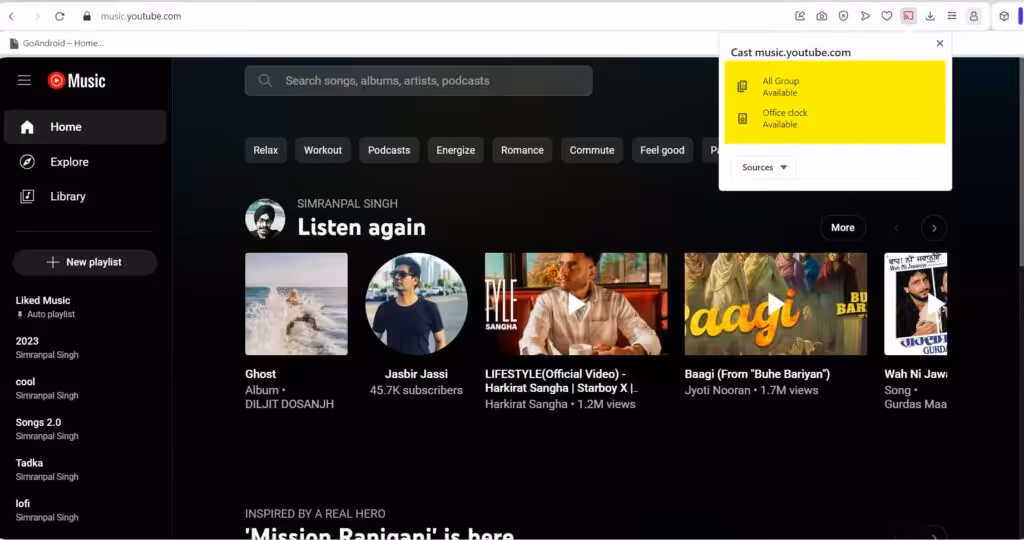Close the Cast popup
The image size is (1024, 540).
pyautogui.click(x=940, y=43)
